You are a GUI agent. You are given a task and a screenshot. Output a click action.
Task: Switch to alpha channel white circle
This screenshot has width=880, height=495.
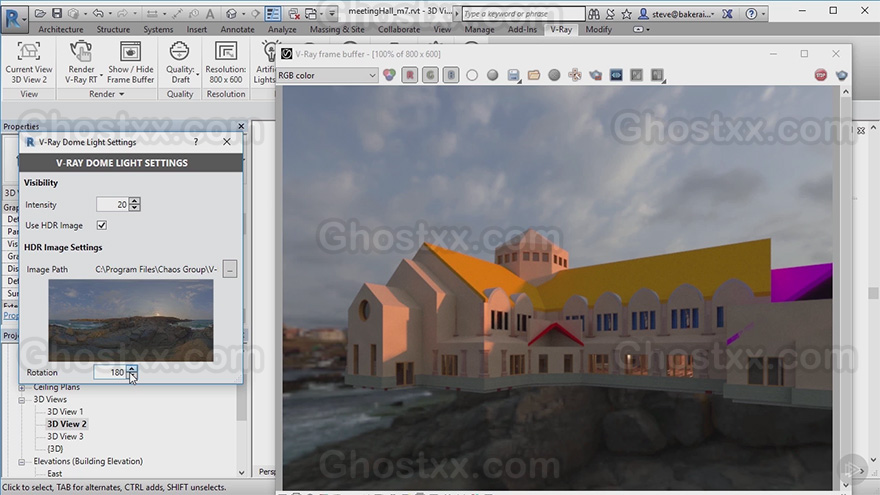472,75
